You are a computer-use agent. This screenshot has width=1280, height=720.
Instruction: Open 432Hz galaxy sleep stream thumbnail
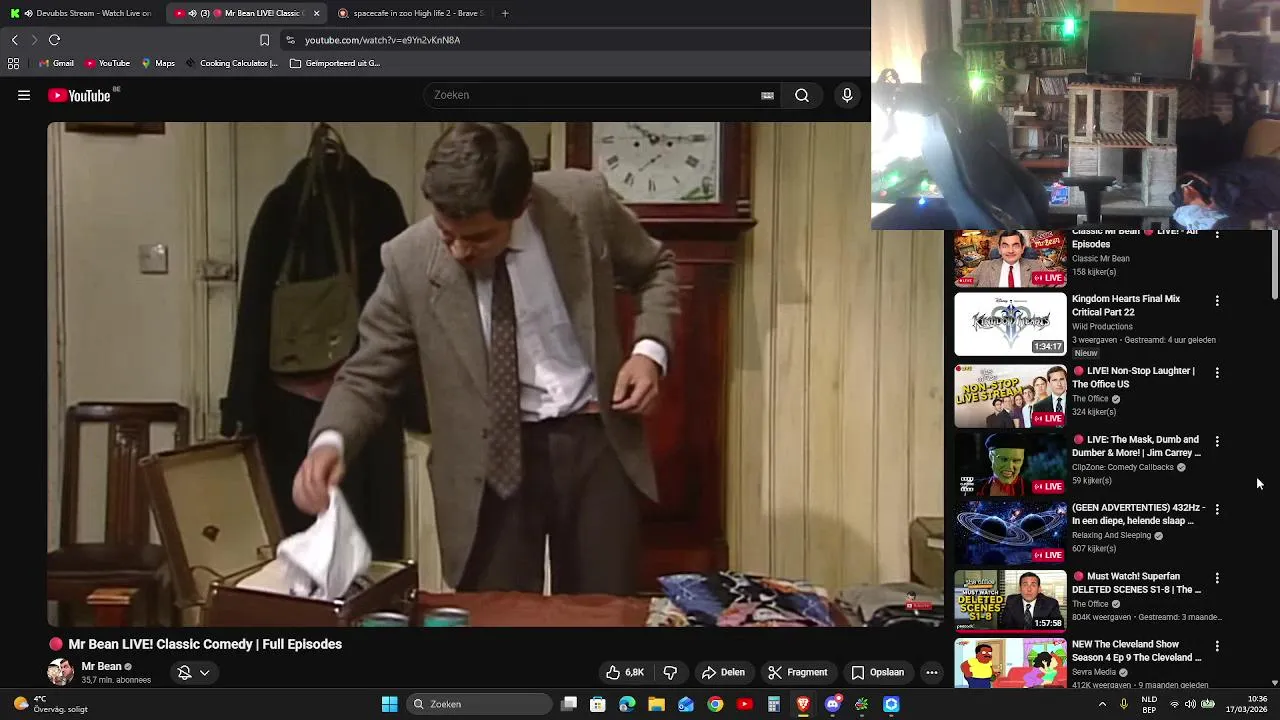pyautogui.click(x=1010, y=533)
